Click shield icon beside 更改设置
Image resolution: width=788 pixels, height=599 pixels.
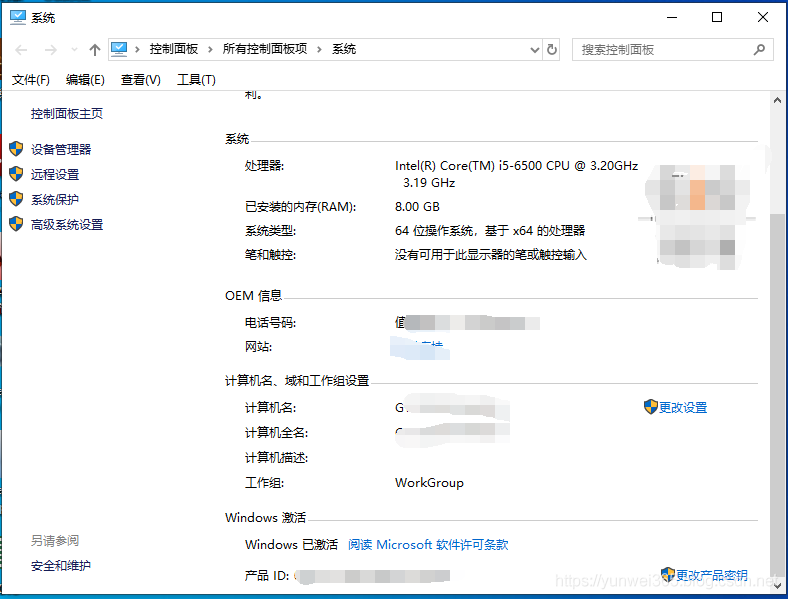click(x=651, y=407)
